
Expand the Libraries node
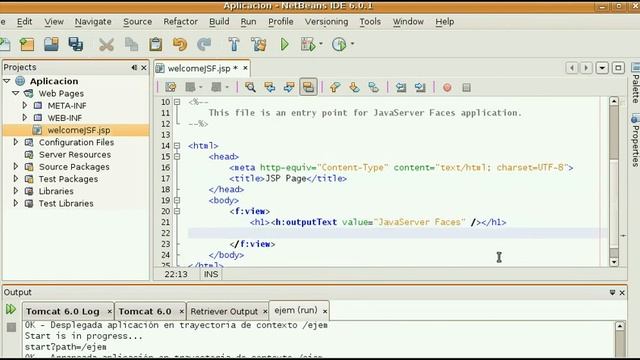pos(16,191)
